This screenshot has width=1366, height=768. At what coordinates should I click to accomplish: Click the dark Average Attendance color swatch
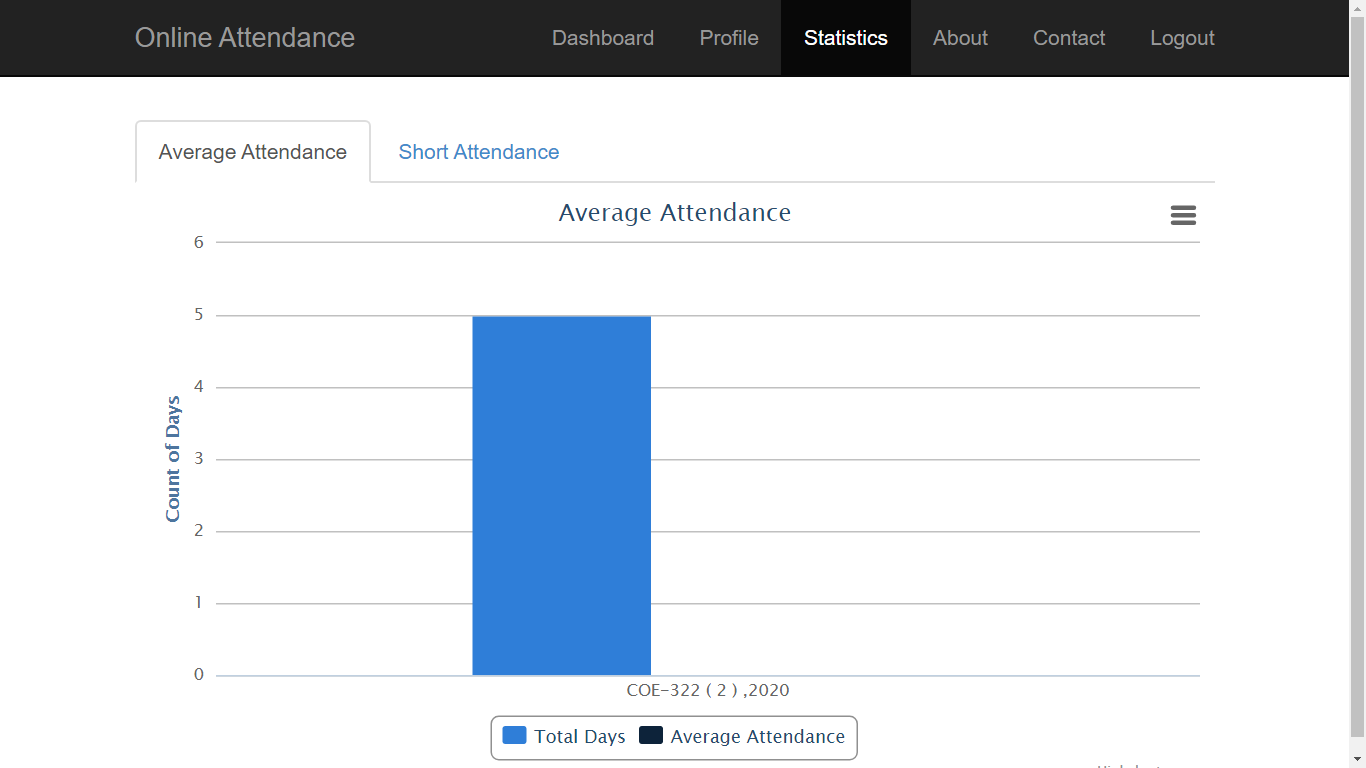[x=649, y=736]
